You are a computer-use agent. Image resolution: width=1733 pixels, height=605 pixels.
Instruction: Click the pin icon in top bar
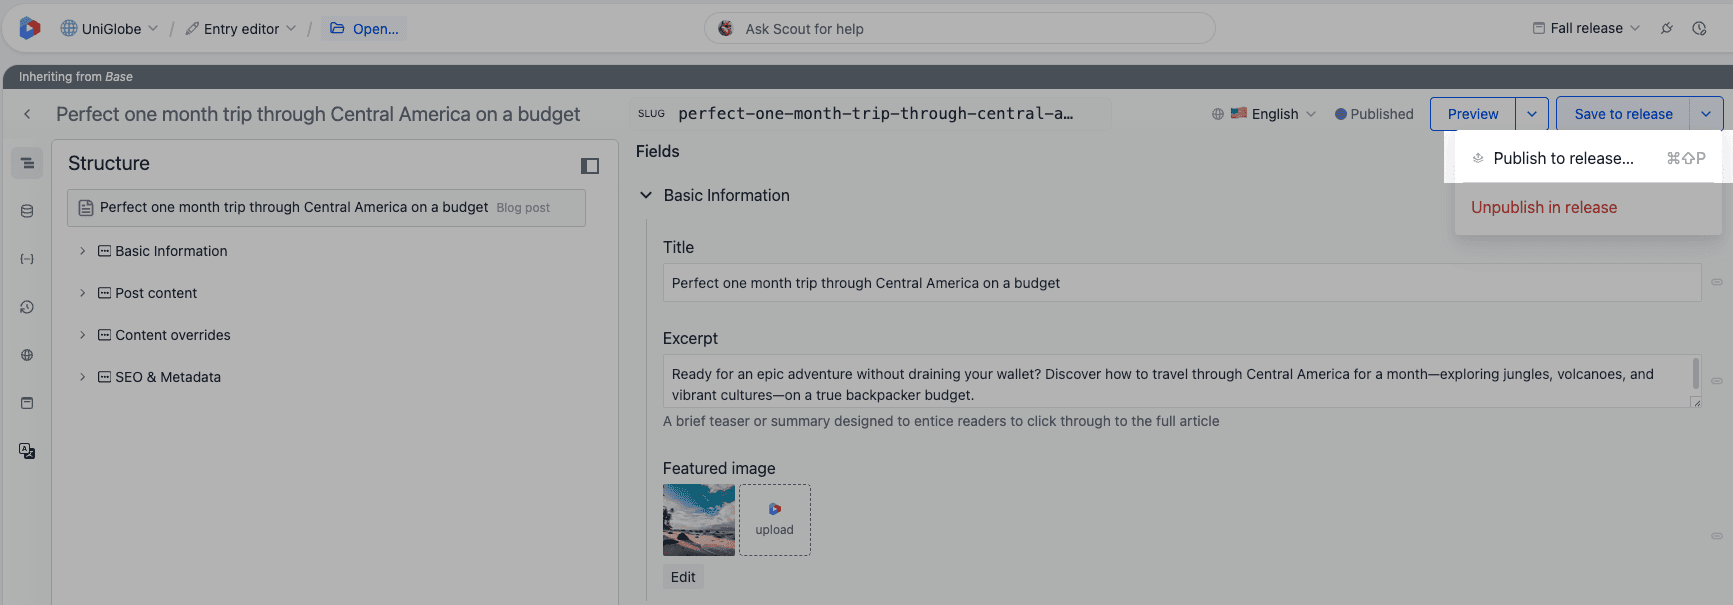[1667, 28]
